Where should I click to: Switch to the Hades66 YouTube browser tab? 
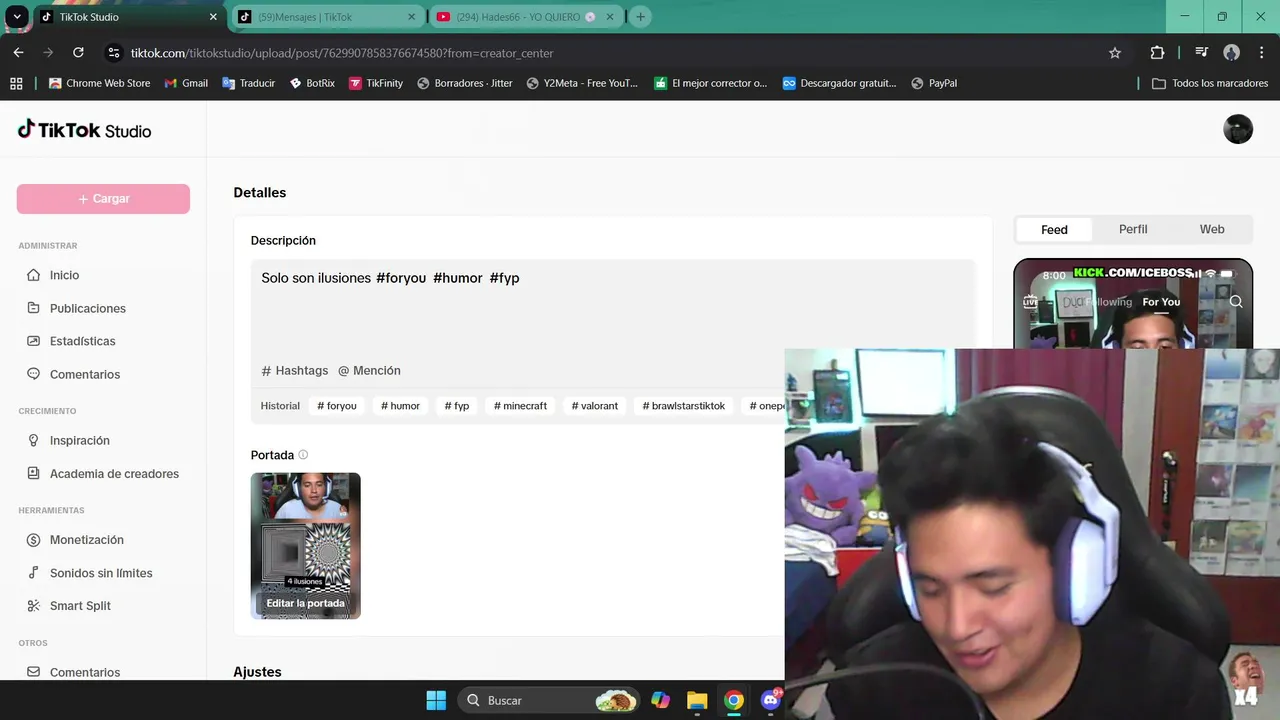(526, 17)
